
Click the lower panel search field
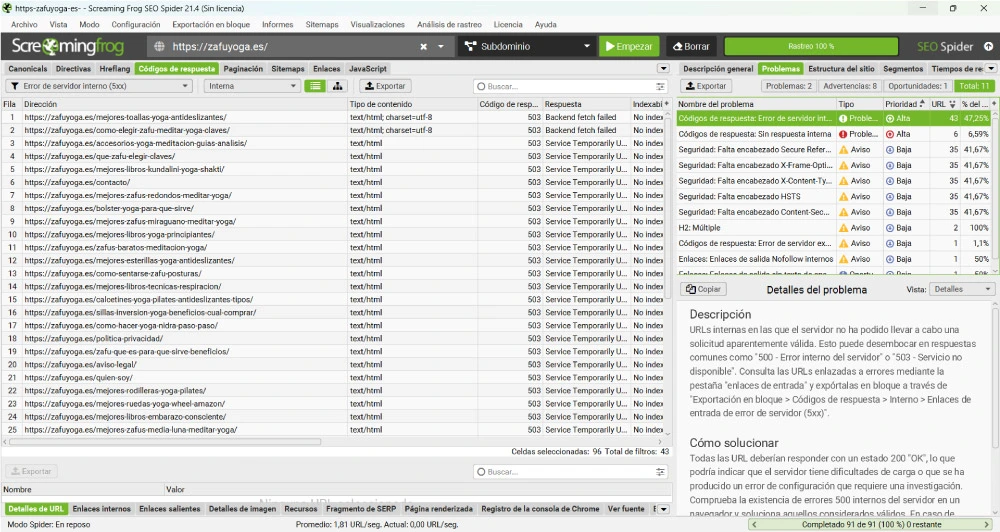(x=564, y=472)
